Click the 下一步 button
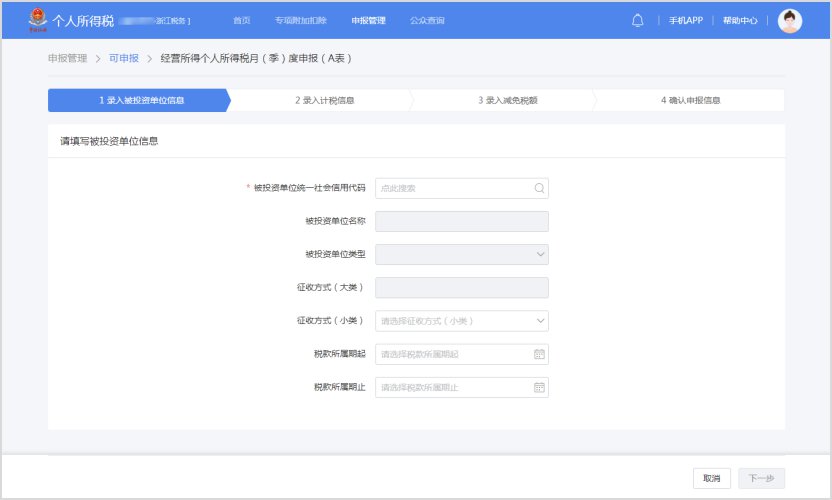 tap(761, 479)
